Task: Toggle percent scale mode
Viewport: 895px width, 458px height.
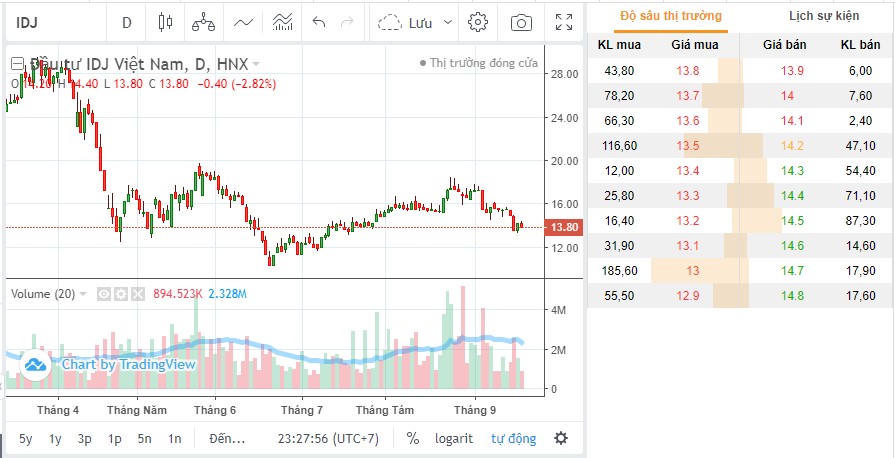Action: pyautogui.click(x=413, y=438)
